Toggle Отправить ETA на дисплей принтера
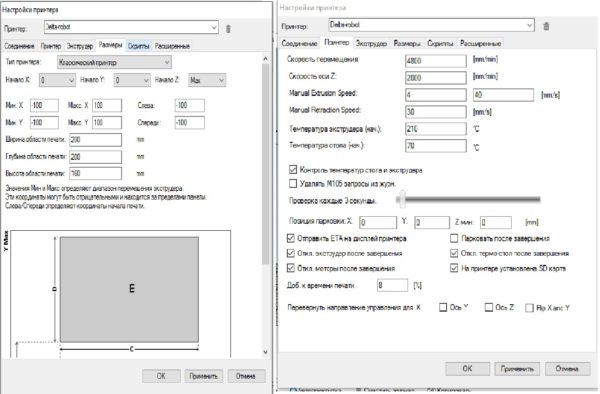 291,238
